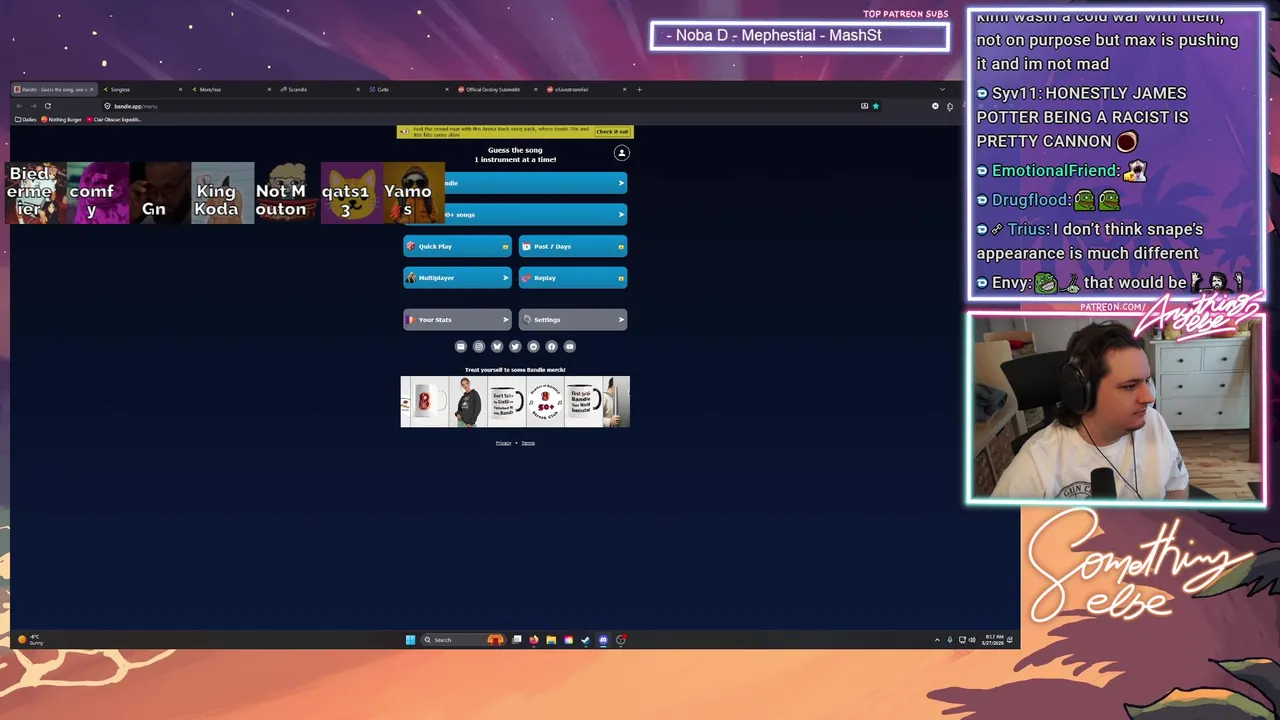Open the email social icon
The width and height of the screenshot is (1280, 720).
click(461, 347)
